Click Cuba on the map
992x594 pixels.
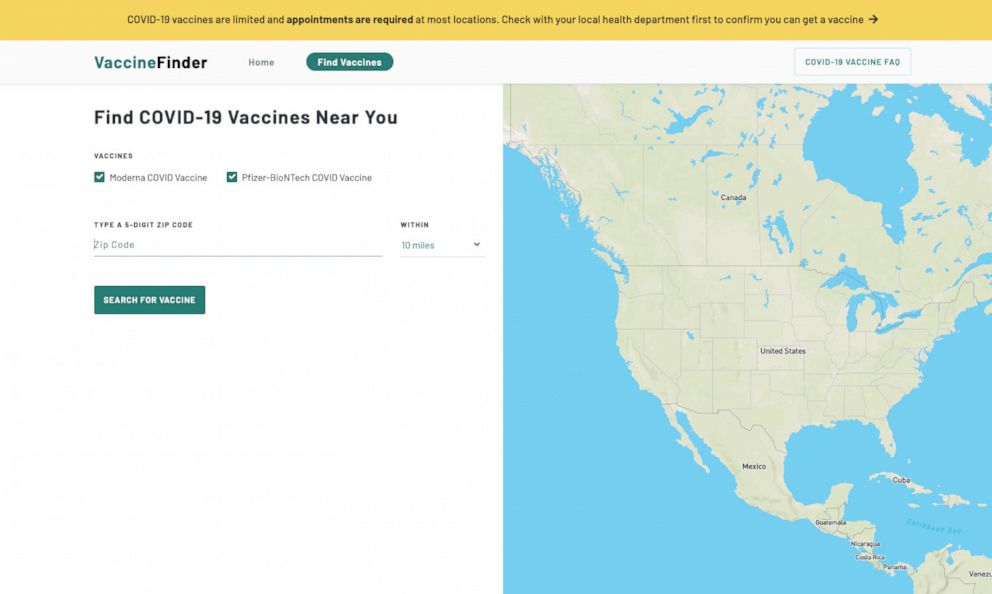(902, 480)
